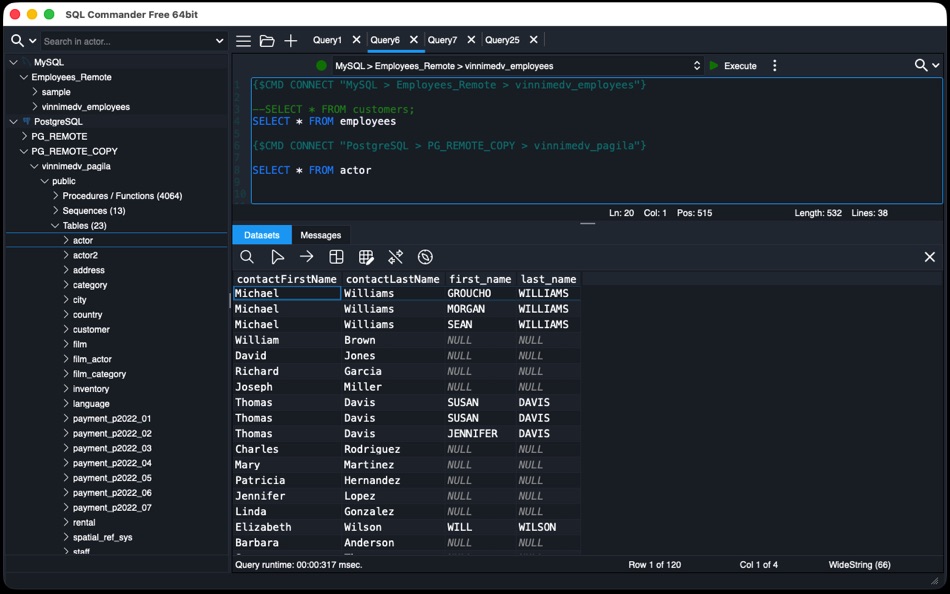The height and width of the screenshot is (594, 950).
Task: Click the circular clock icon in datasets toolbar
Action: [425, 257]
